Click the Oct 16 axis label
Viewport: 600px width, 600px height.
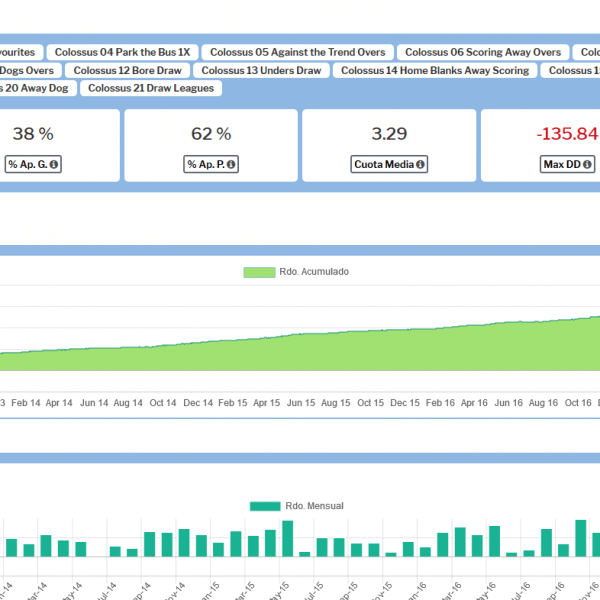[x=578, y=403]
